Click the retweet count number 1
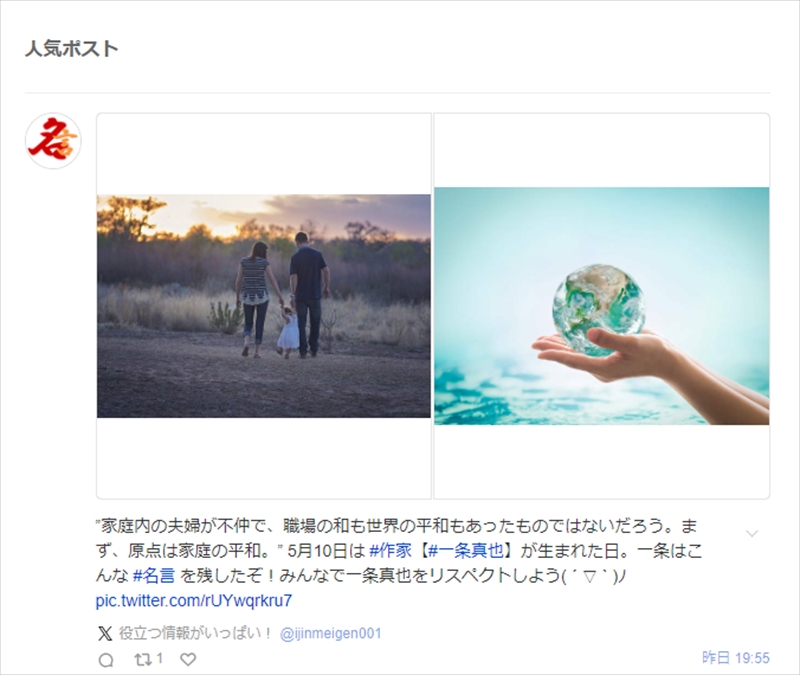 (x=160, y=658)
